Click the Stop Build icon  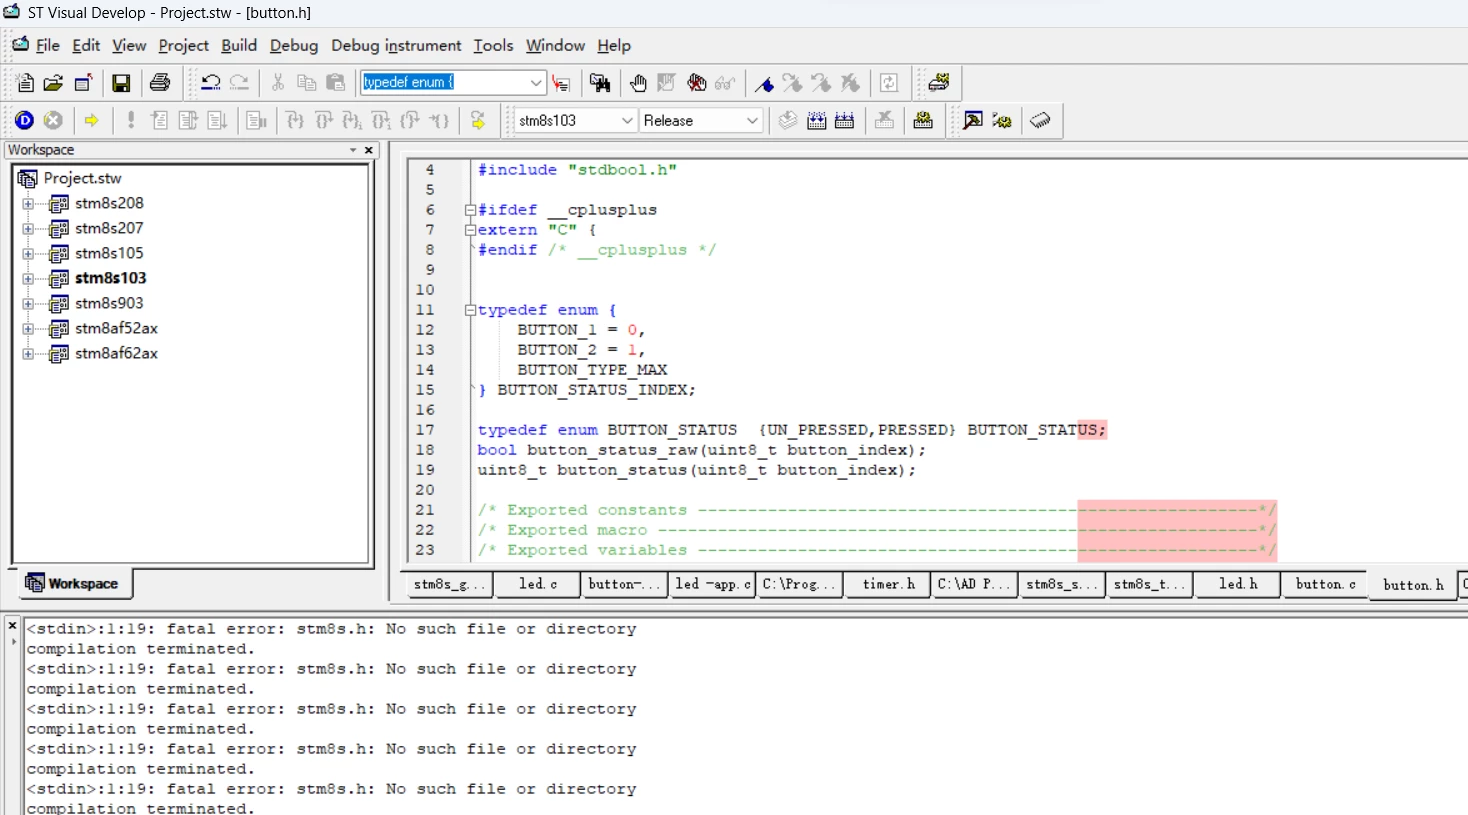click(884, 121)
